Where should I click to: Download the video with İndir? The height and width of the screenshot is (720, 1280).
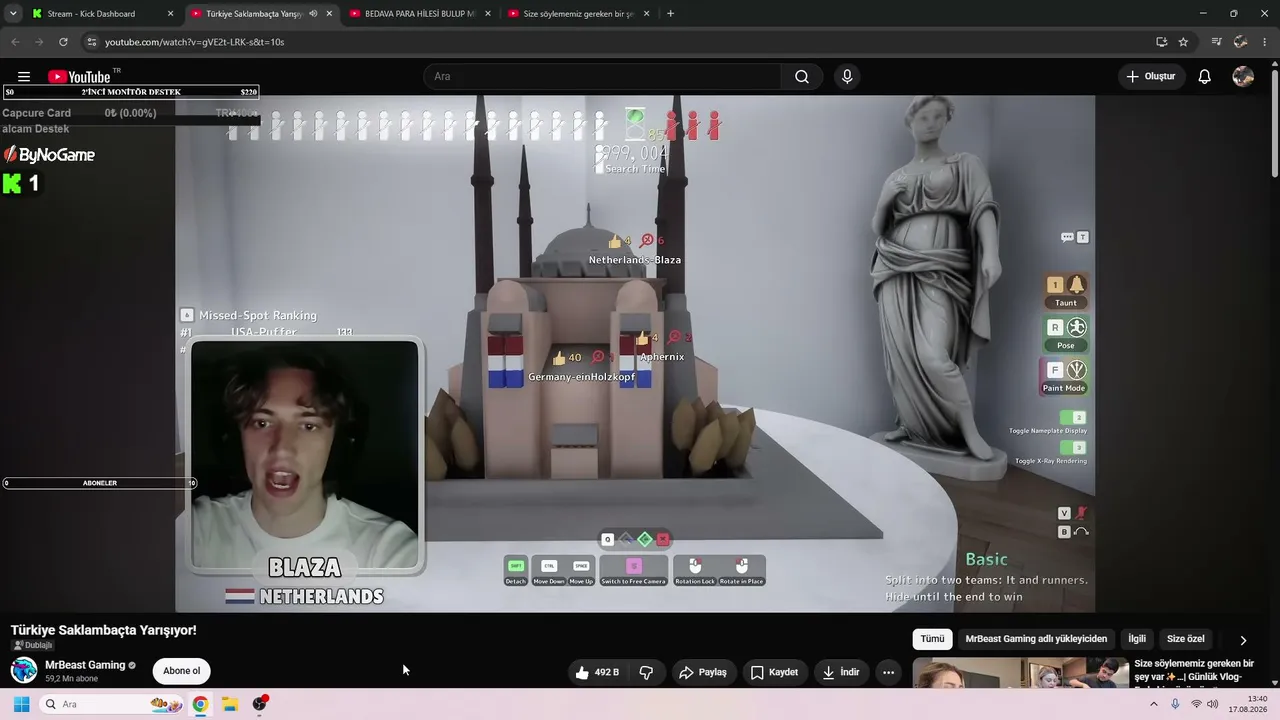(x=841, y=672)
